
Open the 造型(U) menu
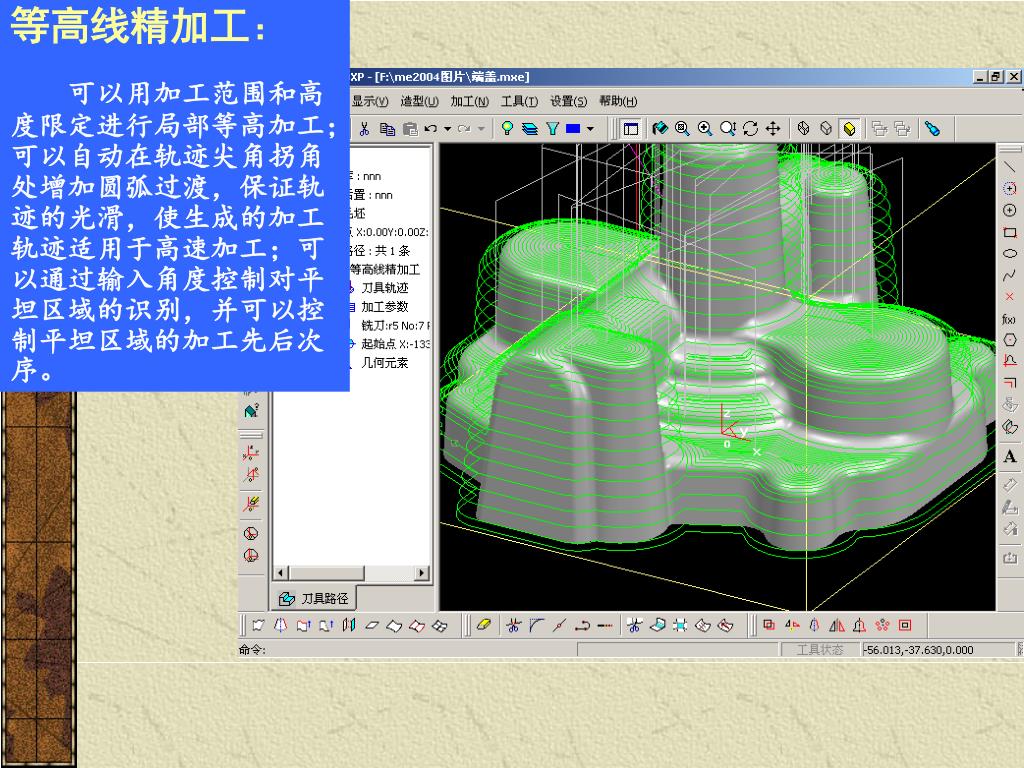[x=419, y=101]
